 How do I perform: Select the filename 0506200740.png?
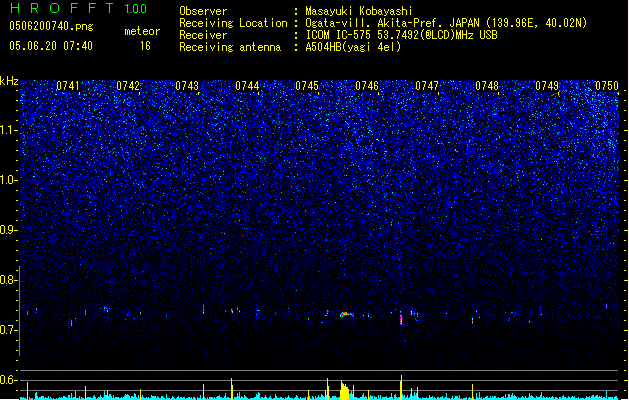51,26
